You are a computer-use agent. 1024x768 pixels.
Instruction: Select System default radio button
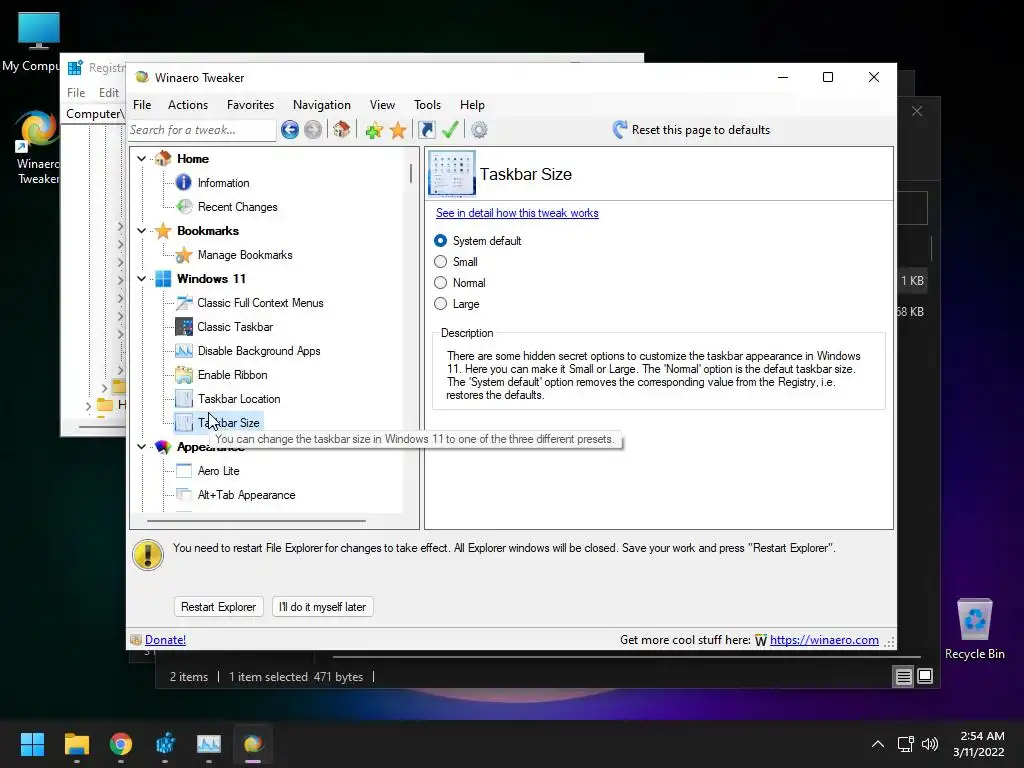(x=441, y=241)
